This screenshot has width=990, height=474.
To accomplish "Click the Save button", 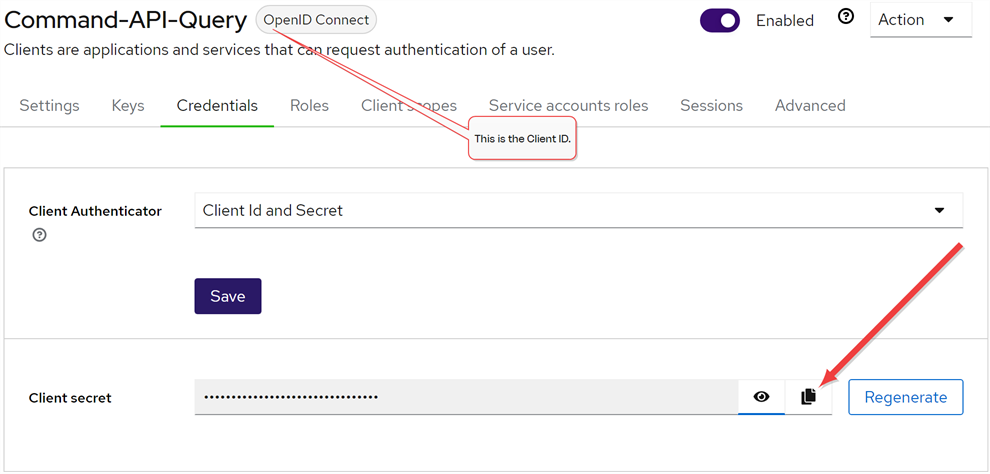I will [227, 296].
